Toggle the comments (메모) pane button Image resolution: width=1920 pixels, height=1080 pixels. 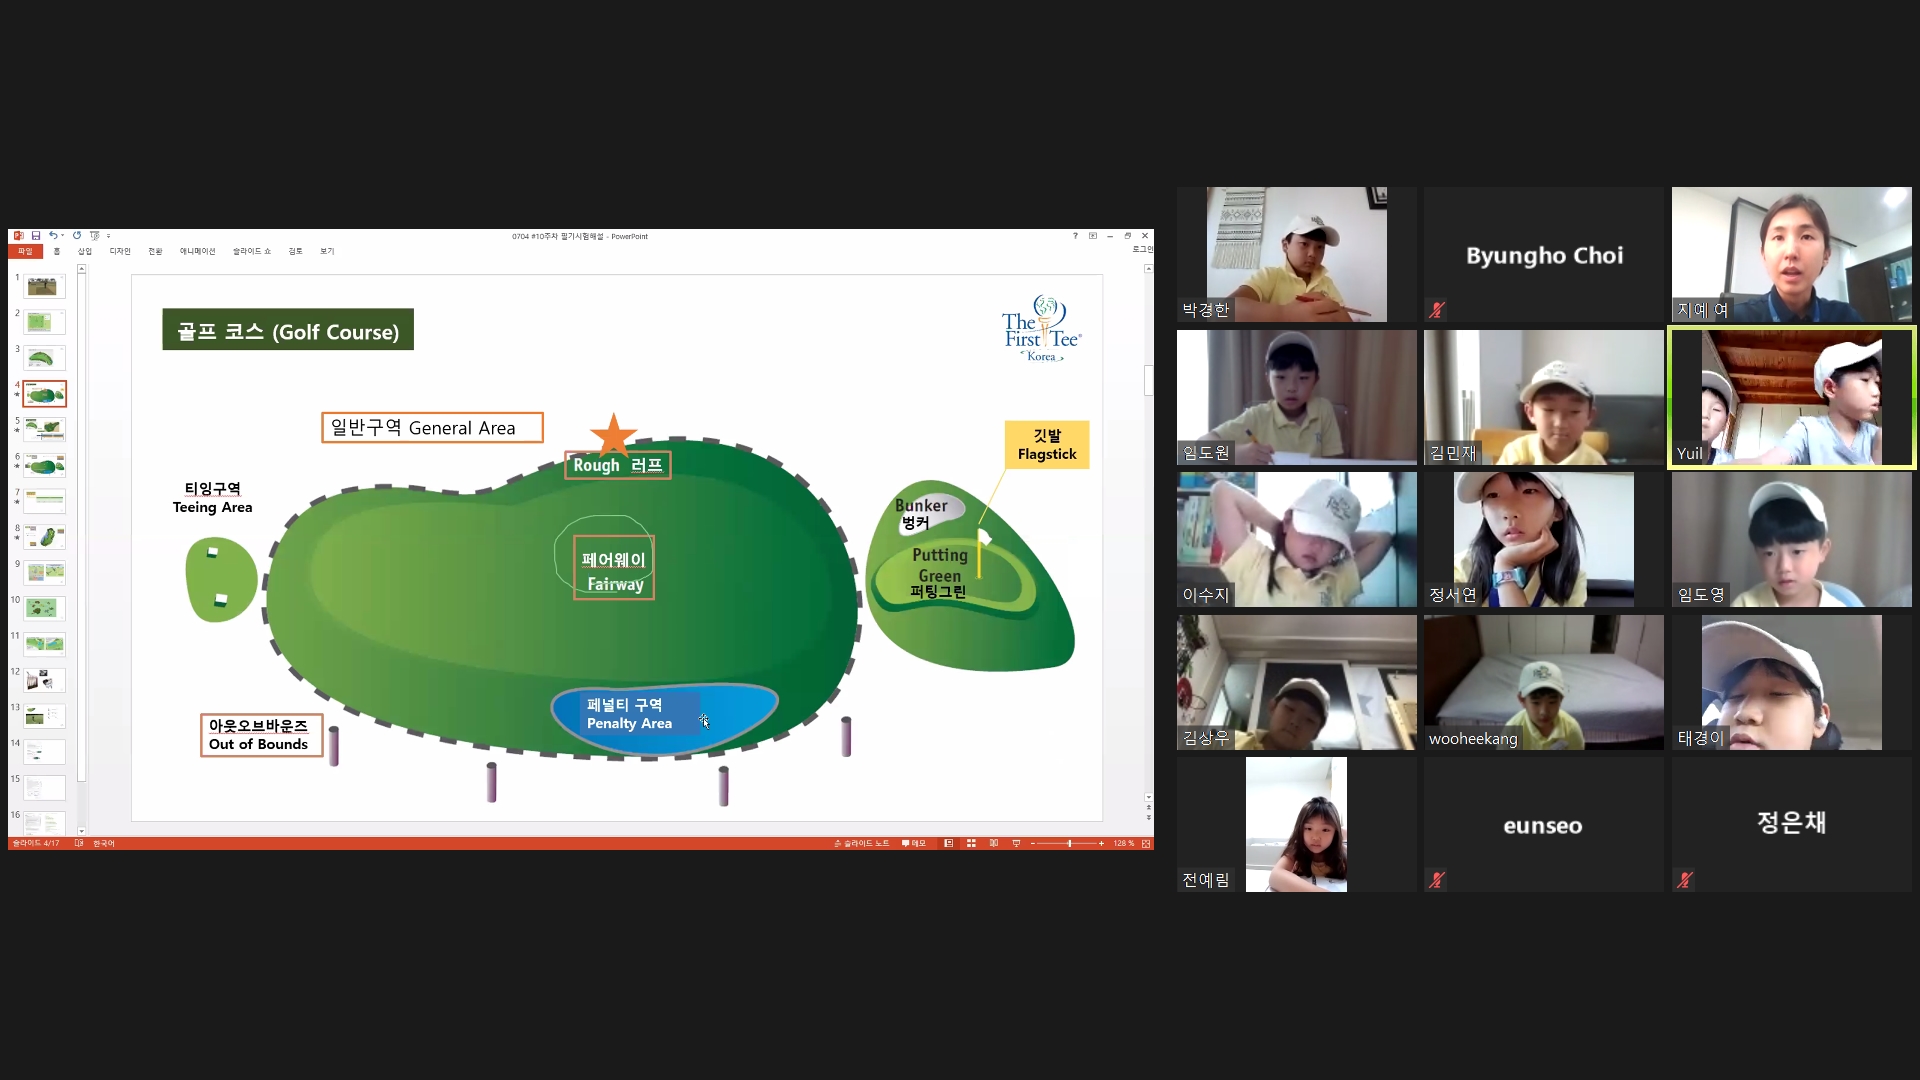click(914, 843)
